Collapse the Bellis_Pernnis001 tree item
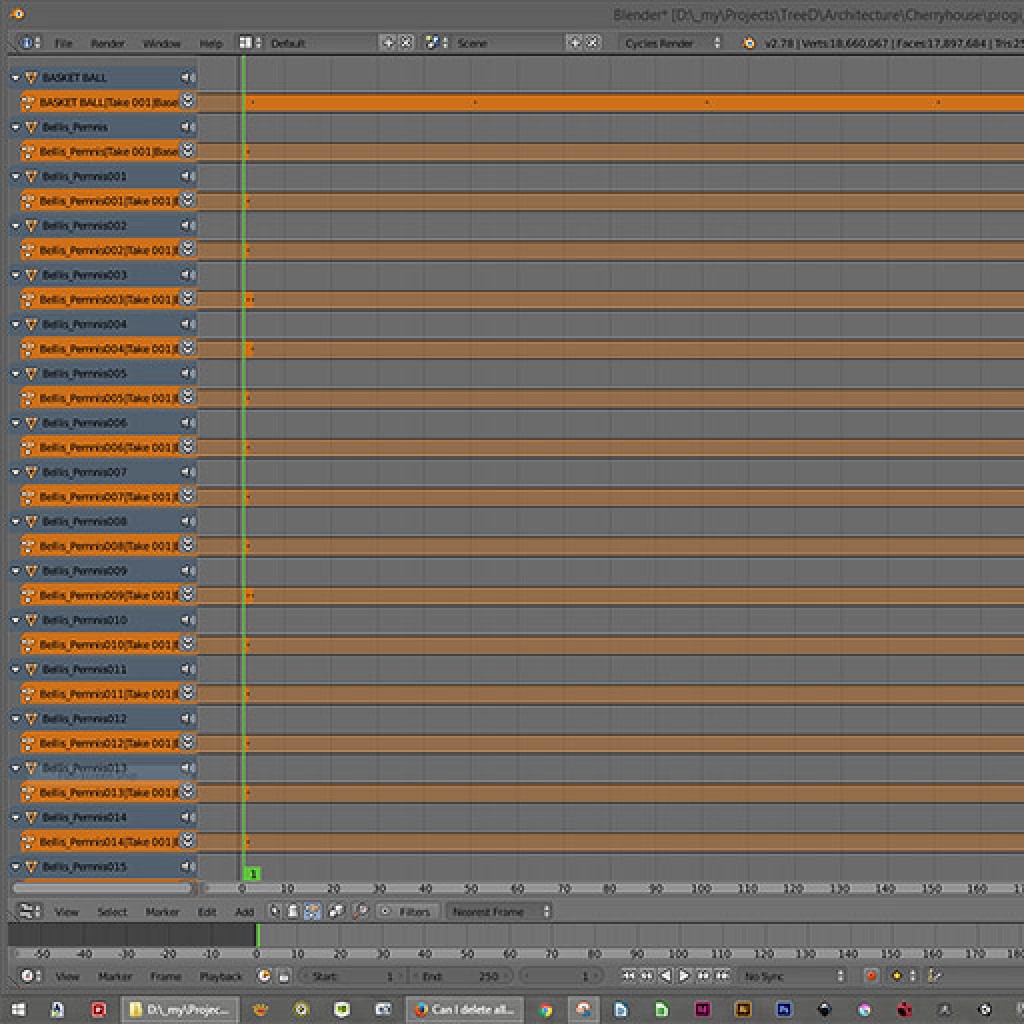This screenshot has height=1024, width=1024. click(16, 176)
